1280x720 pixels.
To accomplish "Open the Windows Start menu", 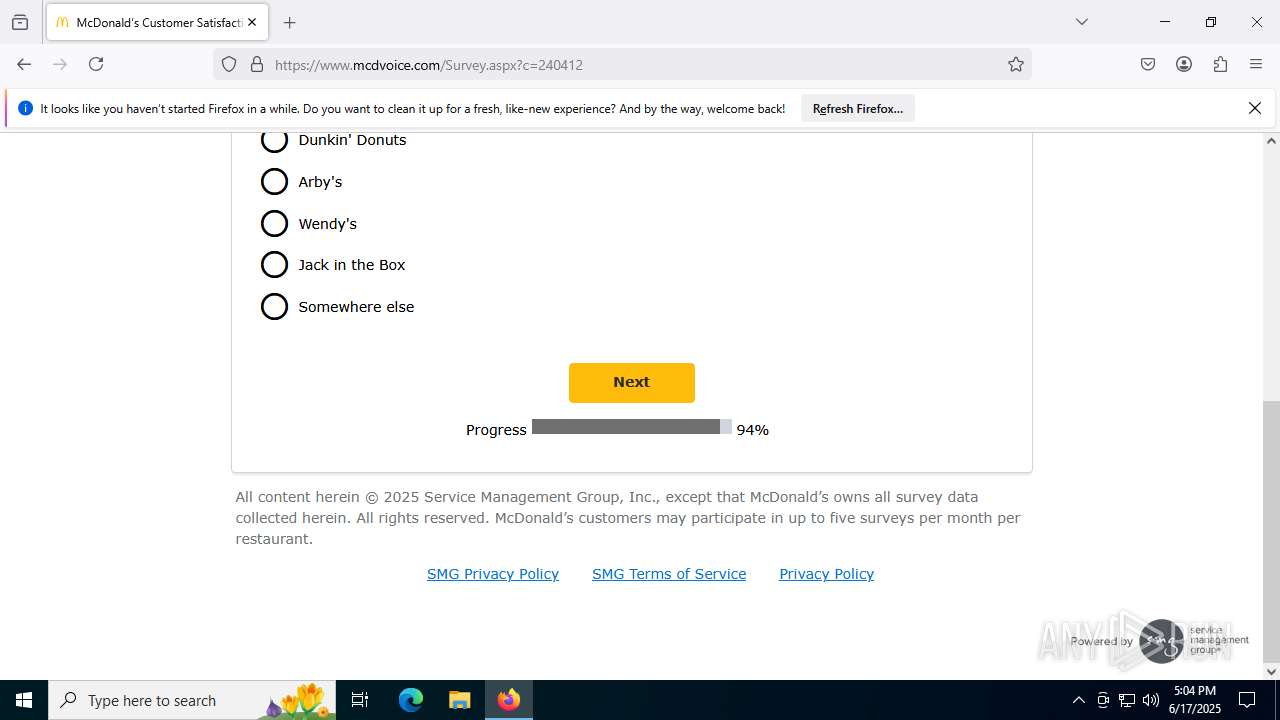I will (24, 700).
